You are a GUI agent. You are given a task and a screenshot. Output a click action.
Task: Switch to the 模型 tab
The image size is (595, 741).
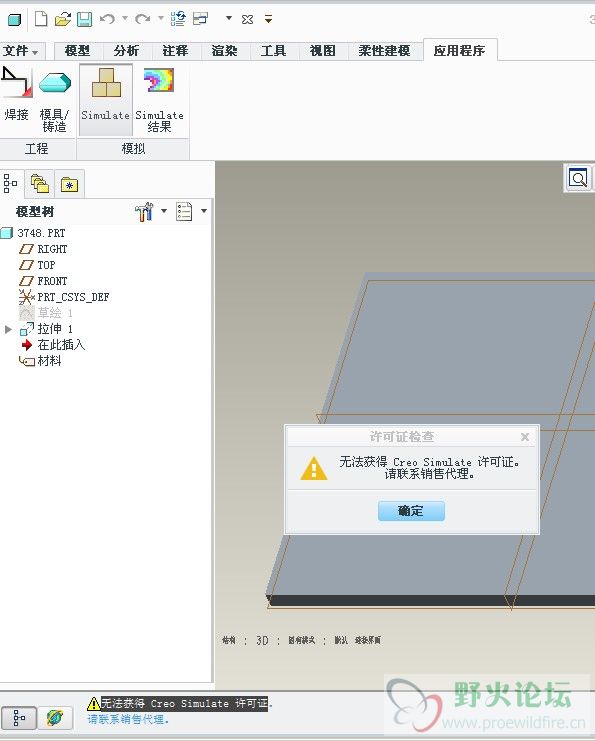click(77, 51)
